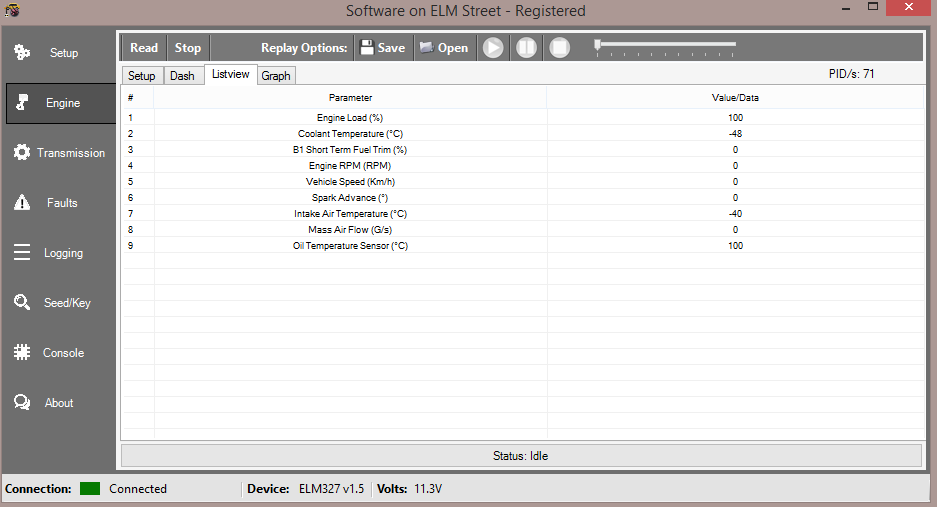Select the B1 Short Term Fuel Trim row
The height and width of the screenshot is (507, 937).
tap(523, 149)
